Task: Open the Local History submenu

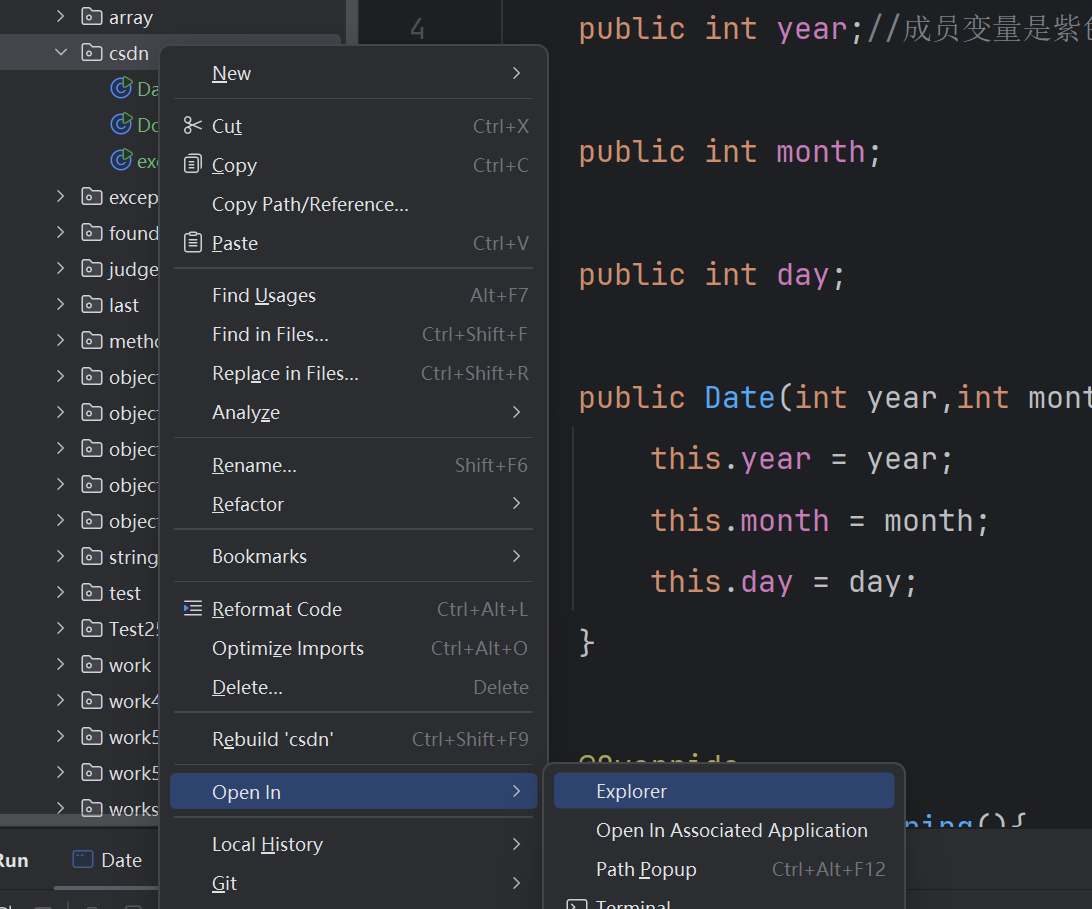Action: [353, 844]
